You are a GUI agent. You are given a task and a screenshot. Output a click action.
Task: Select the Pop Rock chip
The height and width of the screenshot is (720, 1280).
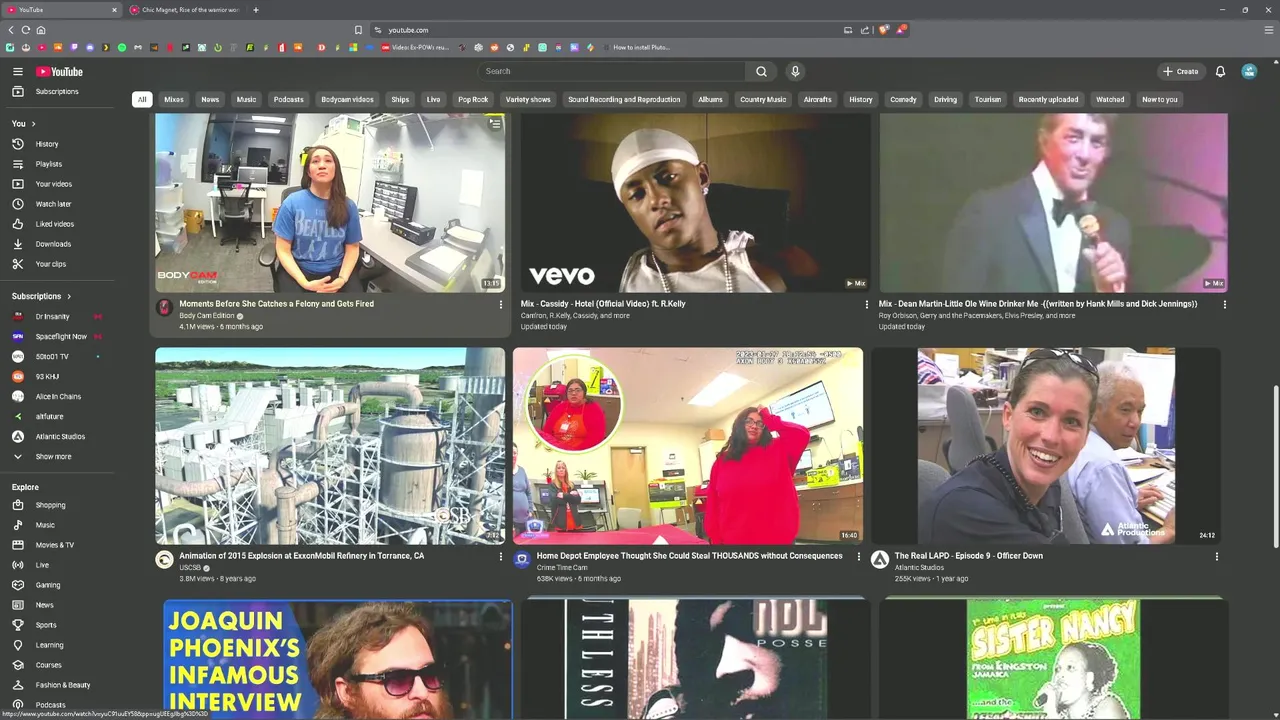[473, 99]
